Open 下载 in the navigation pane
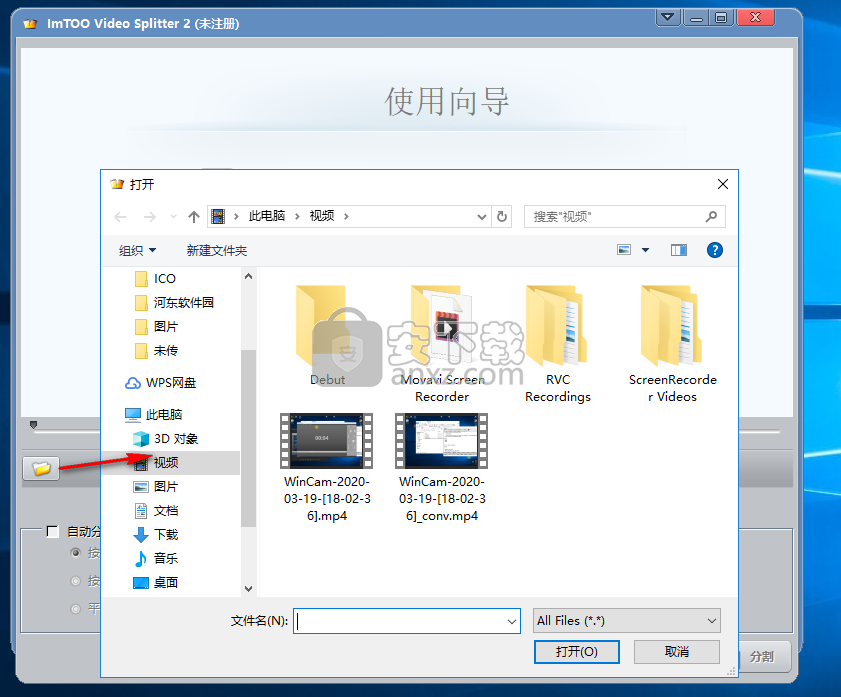Screen dimensions: 841x697 click(156, 535)
